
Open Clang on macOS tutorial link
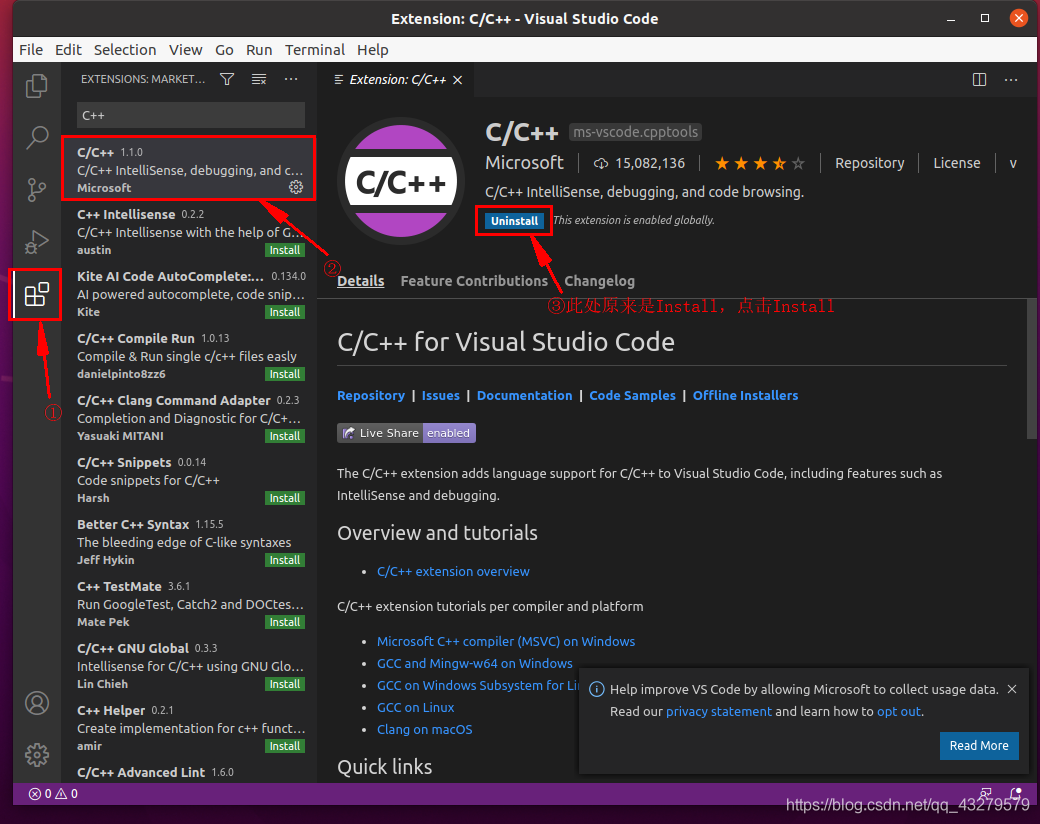(424, 729)
